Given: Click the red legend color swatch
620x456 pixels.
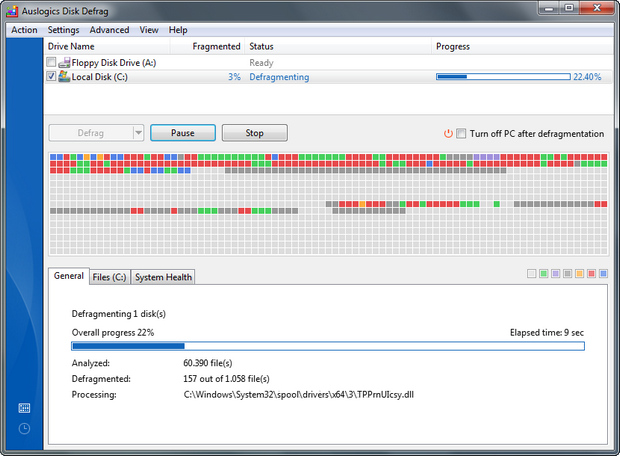Looking at the screenshot, I should tap(591, 274).
